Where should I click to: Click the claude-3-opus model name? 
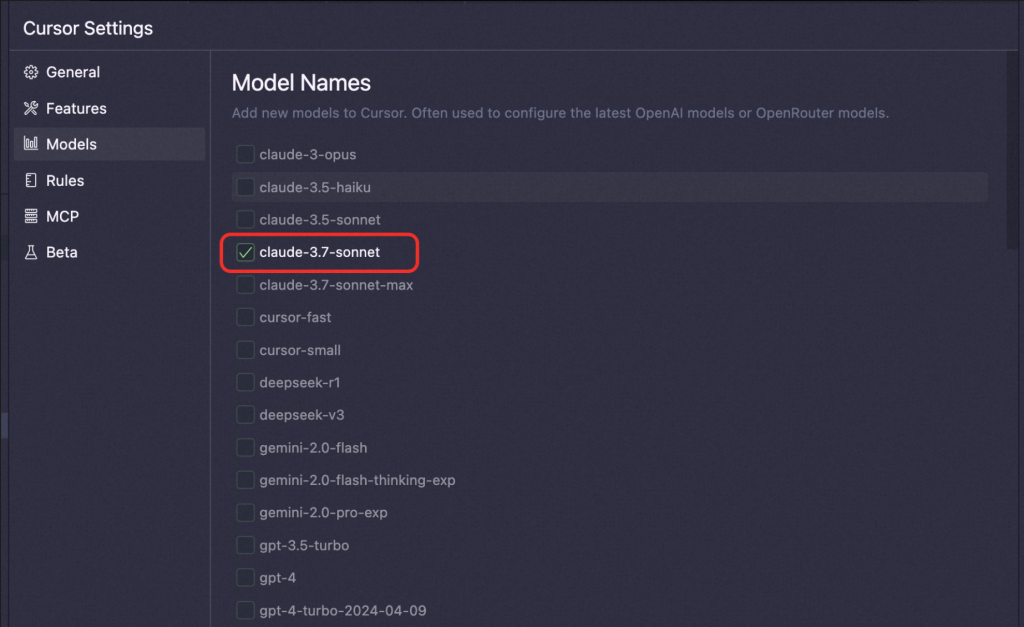[308, 155]
